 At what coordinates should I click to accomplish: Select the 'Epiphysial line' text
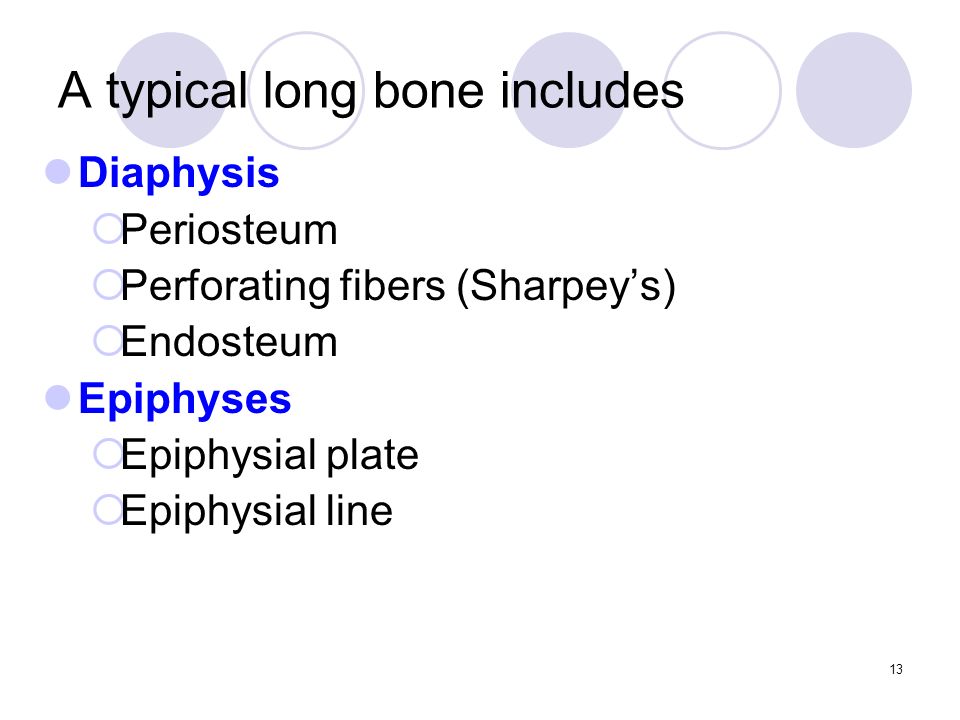pyautogui.click(x=257, y=511)
